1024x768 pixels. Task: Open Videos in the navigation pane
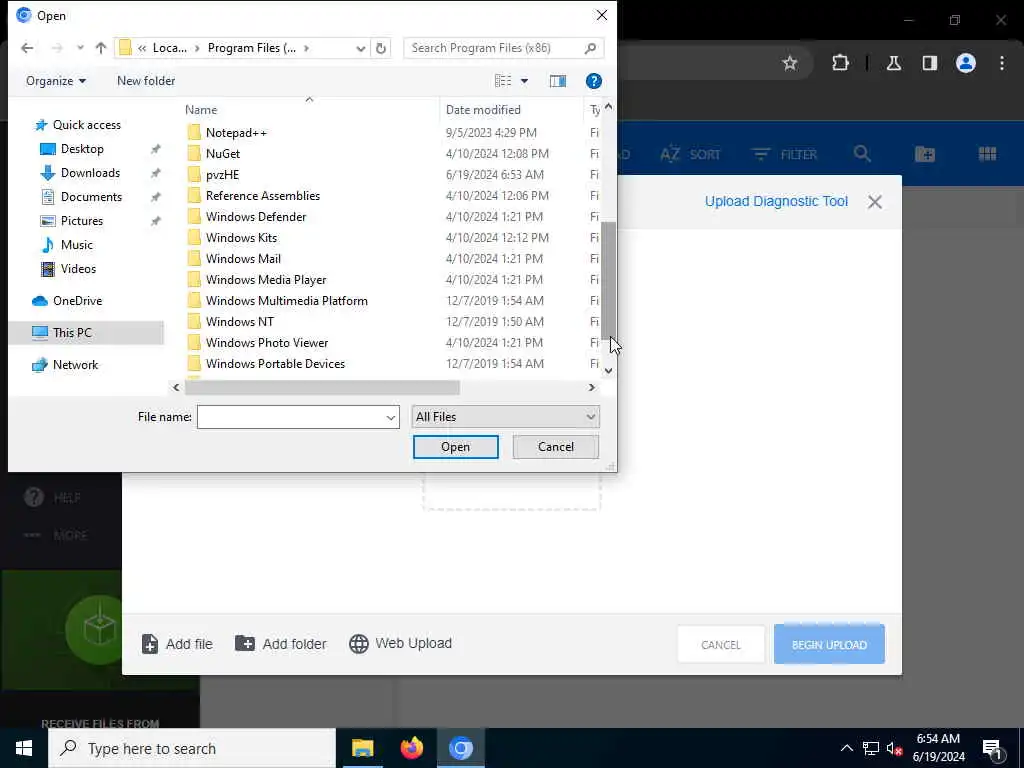78,269
